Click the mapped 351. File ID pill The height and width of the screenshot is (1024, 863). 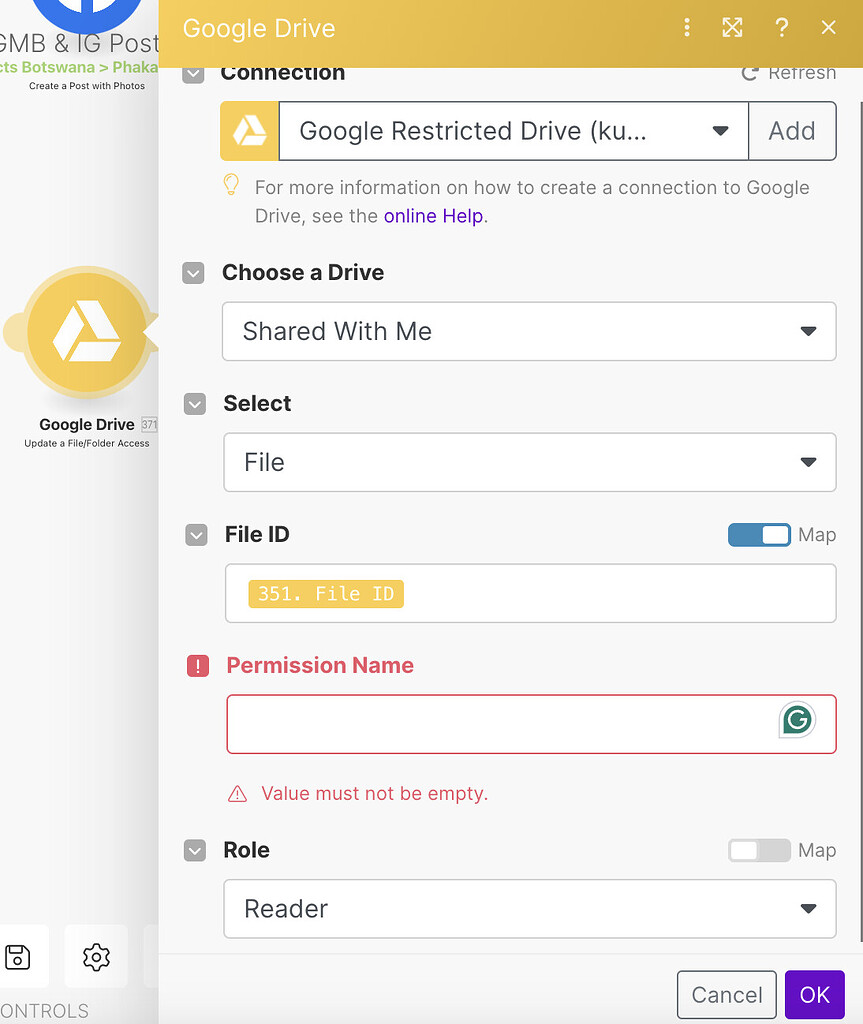325,593
